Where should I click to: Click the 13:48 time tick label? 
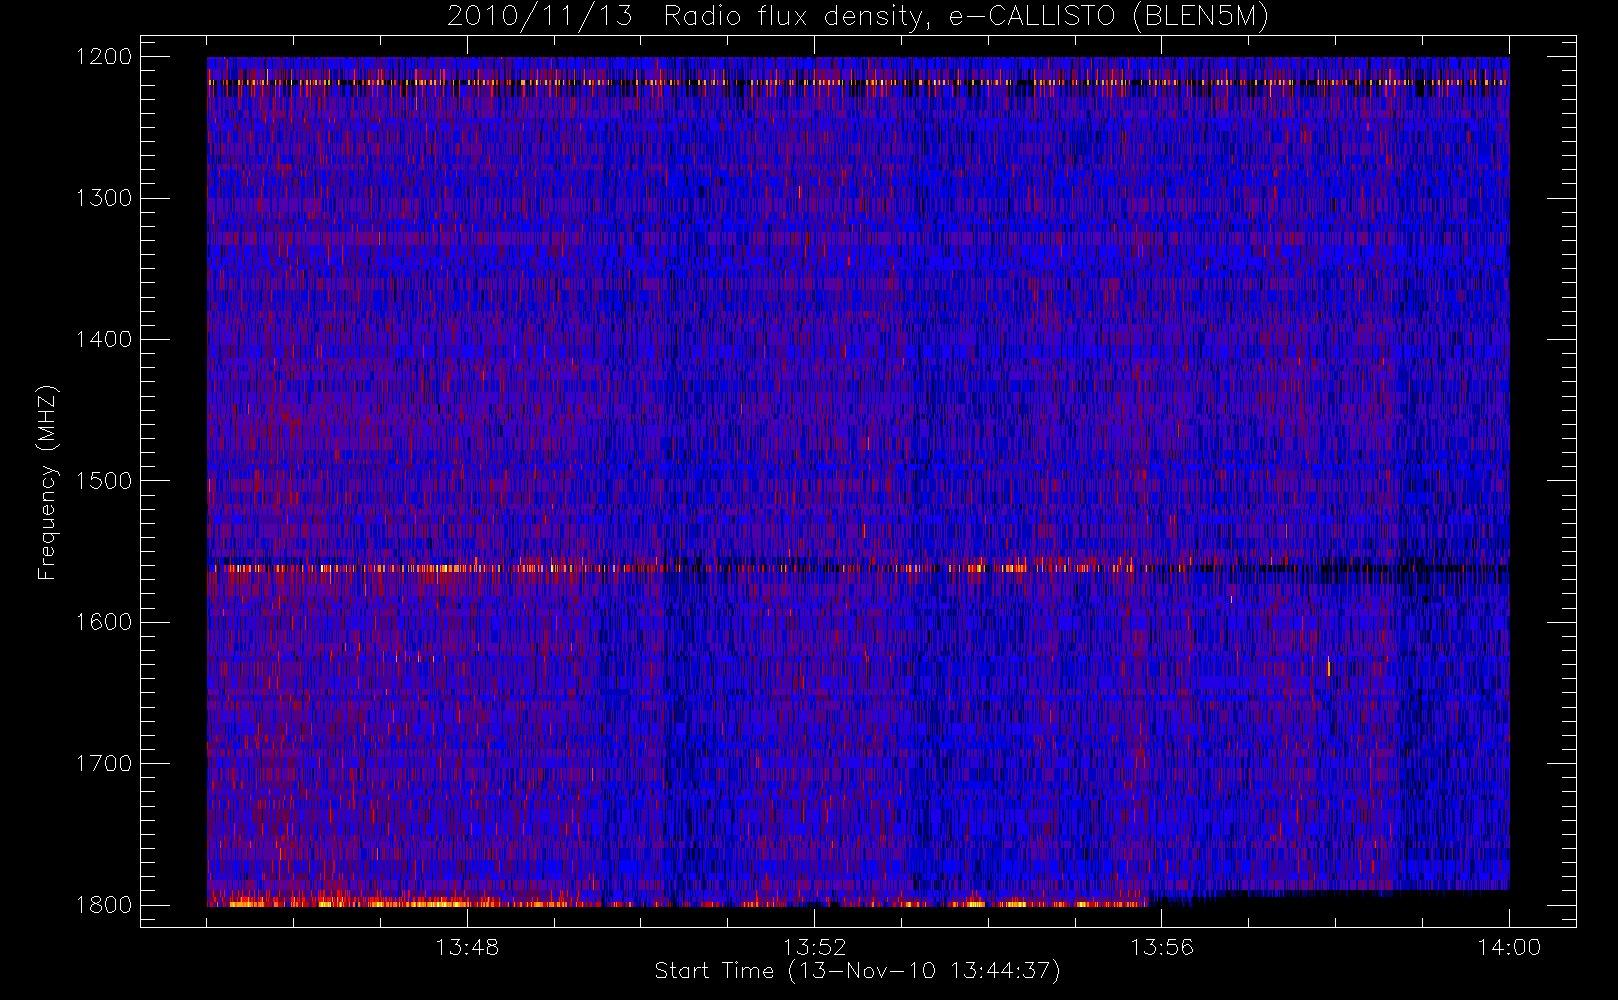(x=467, y=947)
